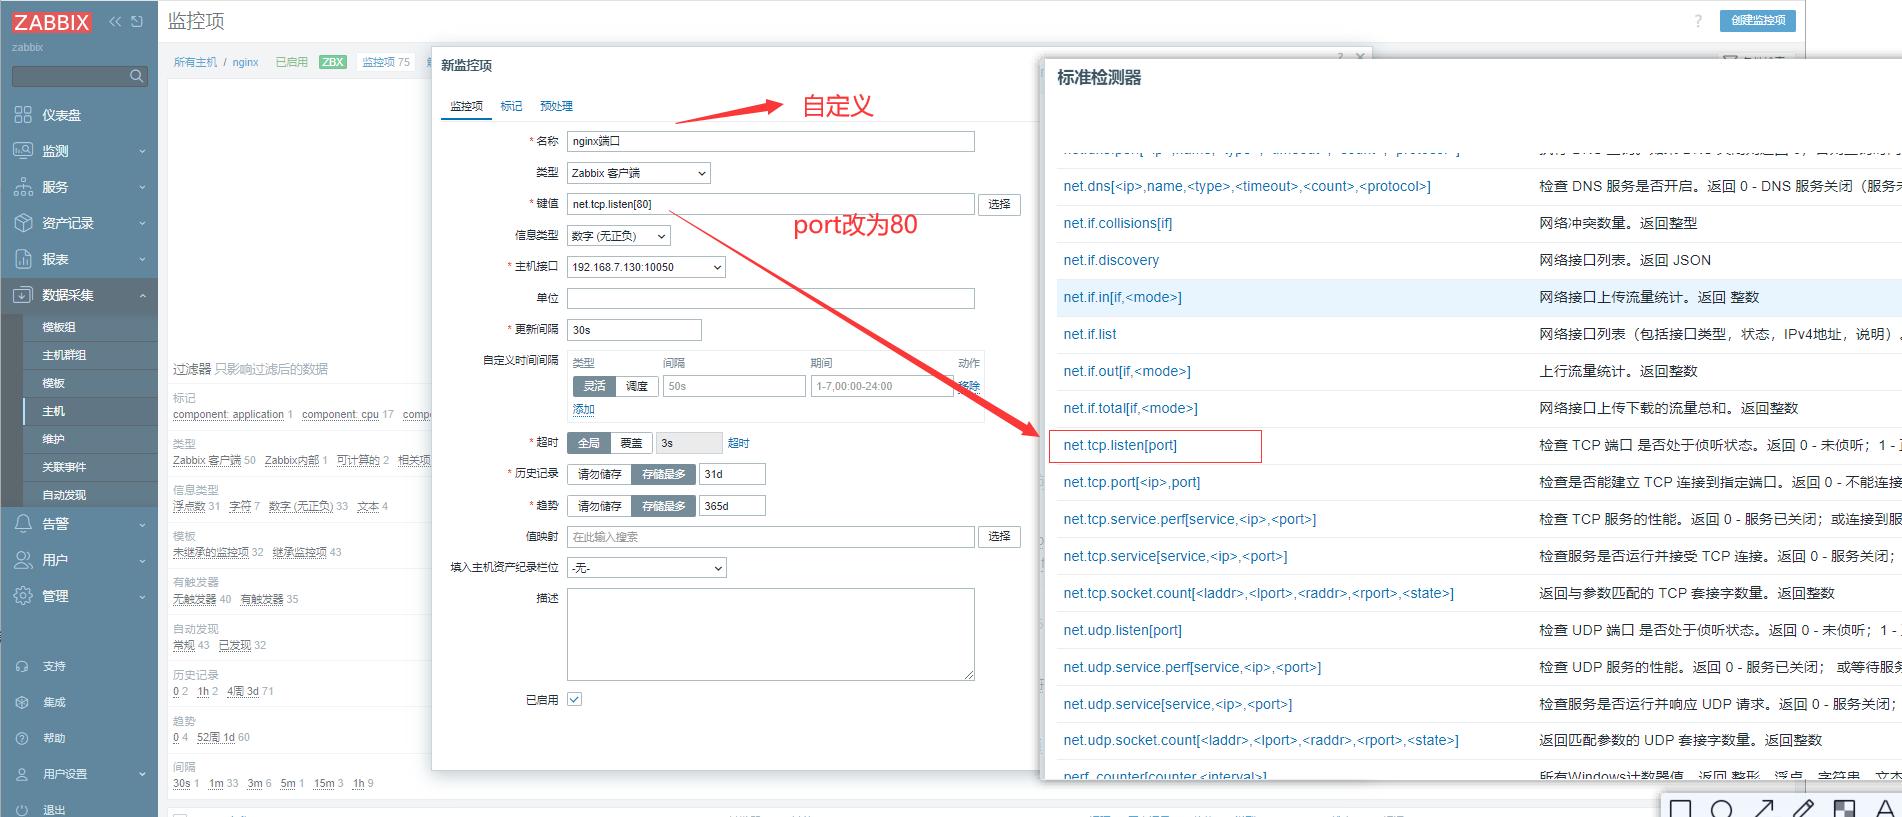Expand the 告警 menu chevron

[x=142, y=523]
